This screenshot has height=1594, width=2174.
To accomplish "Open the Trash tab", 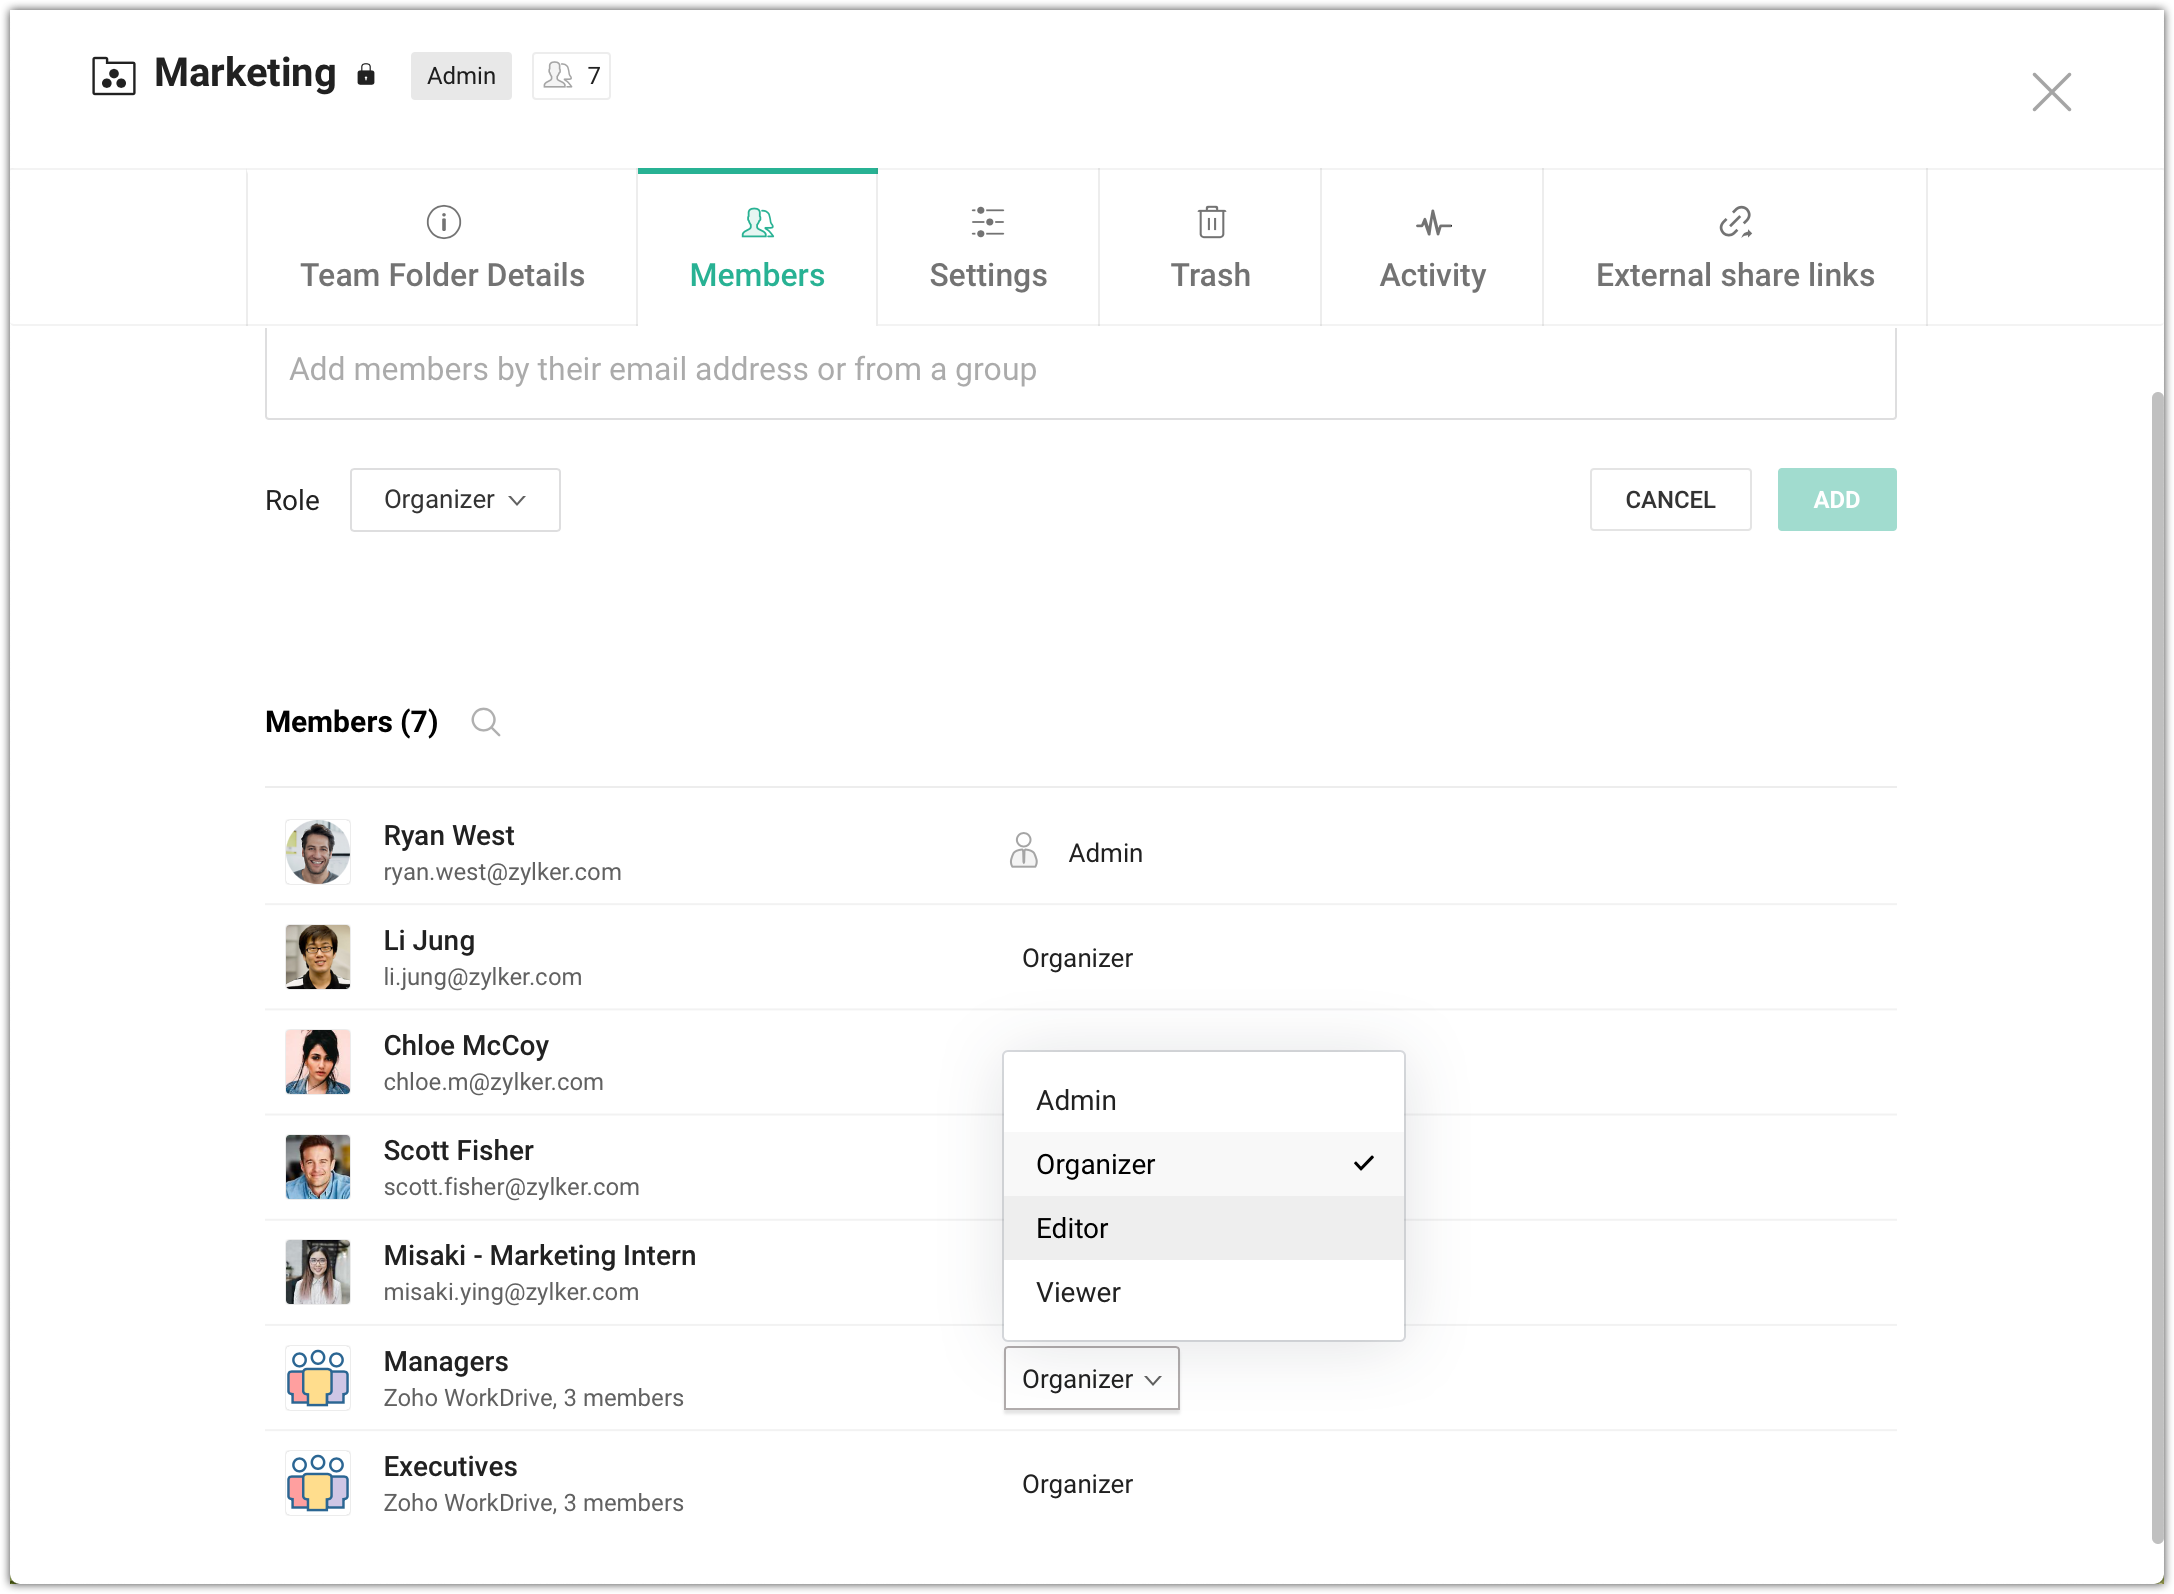I will coord(1210,248).
